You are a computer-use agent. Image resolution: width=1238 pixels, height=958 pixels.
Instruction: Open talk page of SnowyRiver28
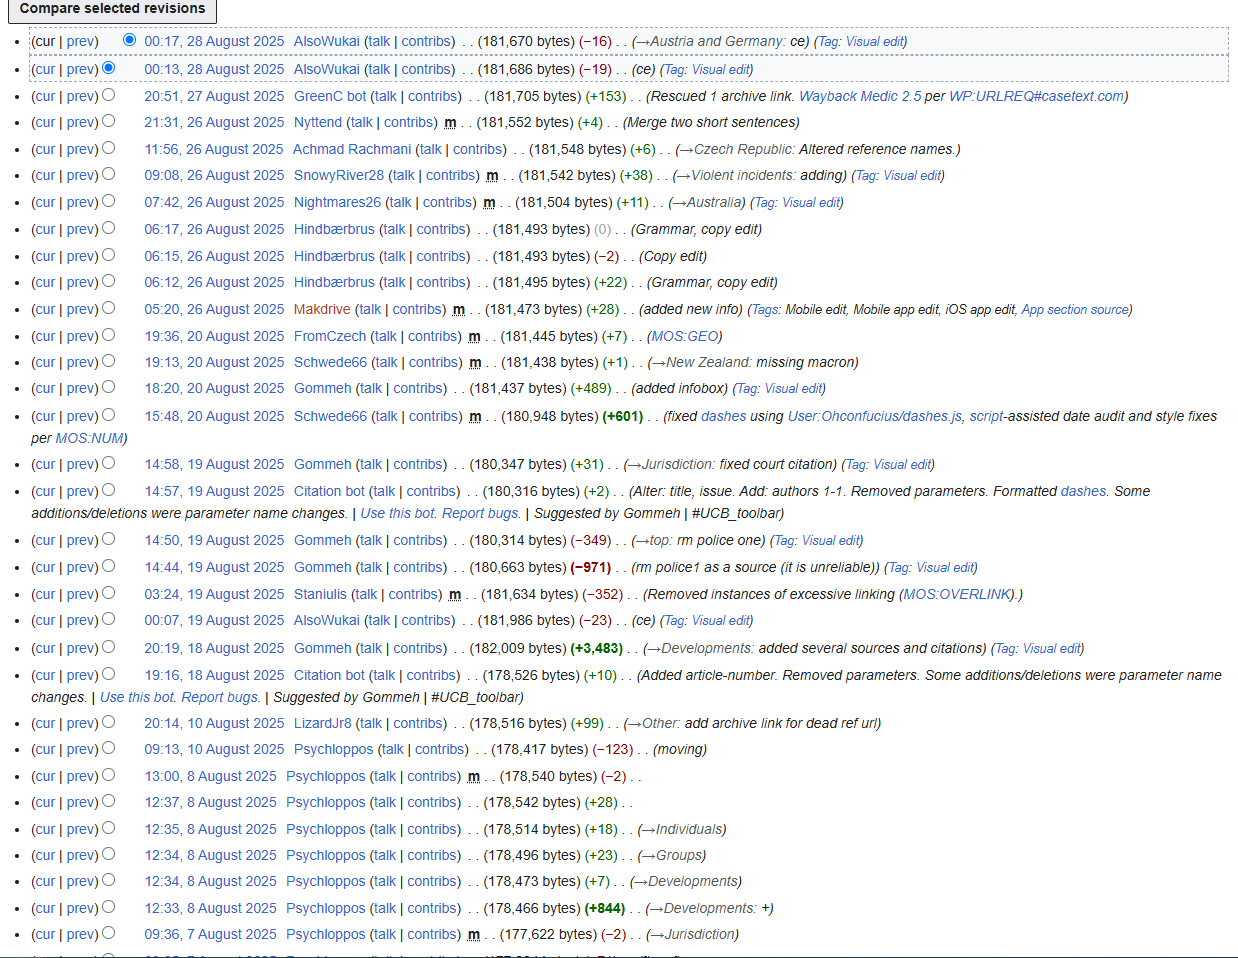(403, 175)
